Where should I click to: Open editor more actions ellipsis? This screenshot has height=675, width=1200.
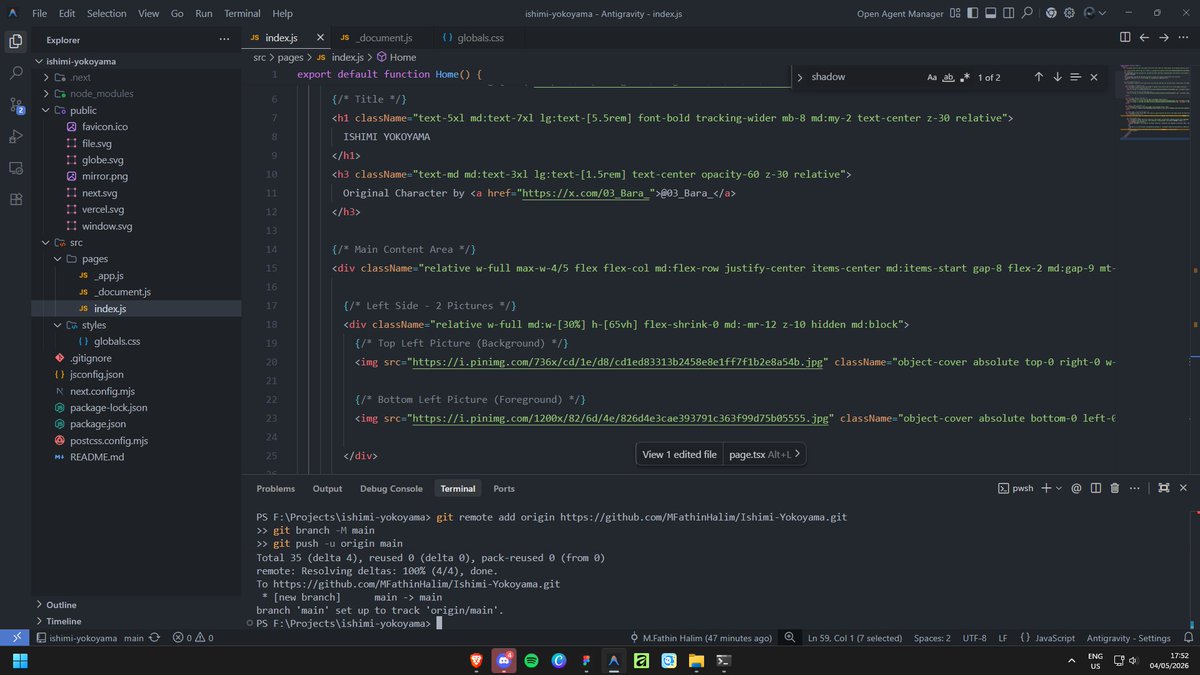(x=1182, y=38)
